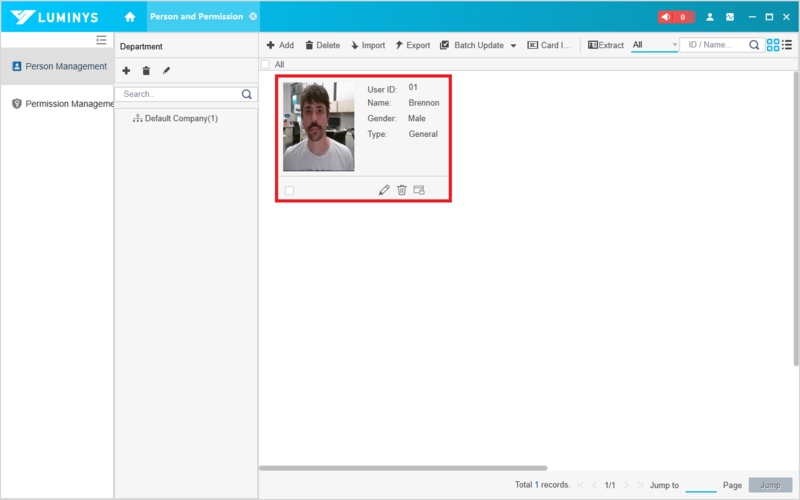Click the Luminys logo

[x=54, y=17]
